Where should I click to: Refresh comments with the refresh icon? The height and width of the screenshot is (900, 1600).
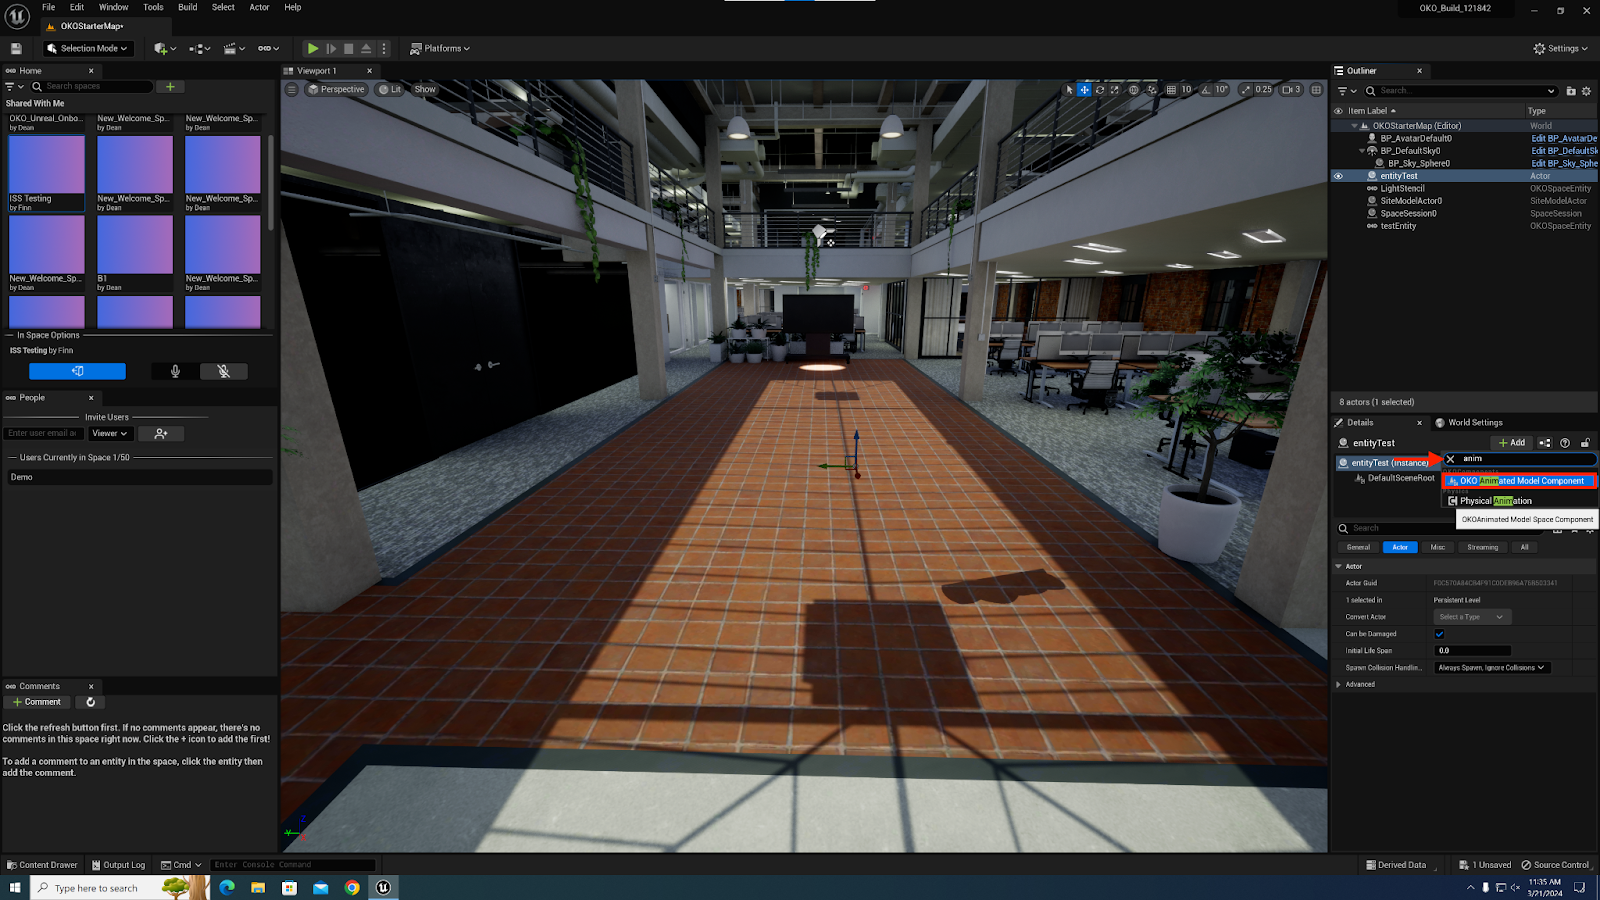[x=91, y=702]
